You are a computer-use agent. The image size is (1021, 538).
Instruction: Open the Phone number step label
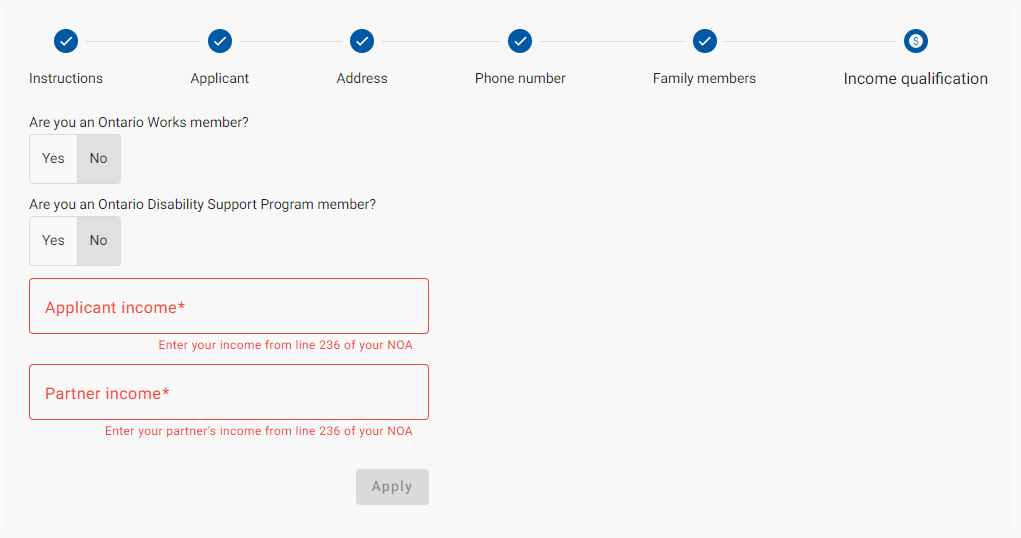520,78
